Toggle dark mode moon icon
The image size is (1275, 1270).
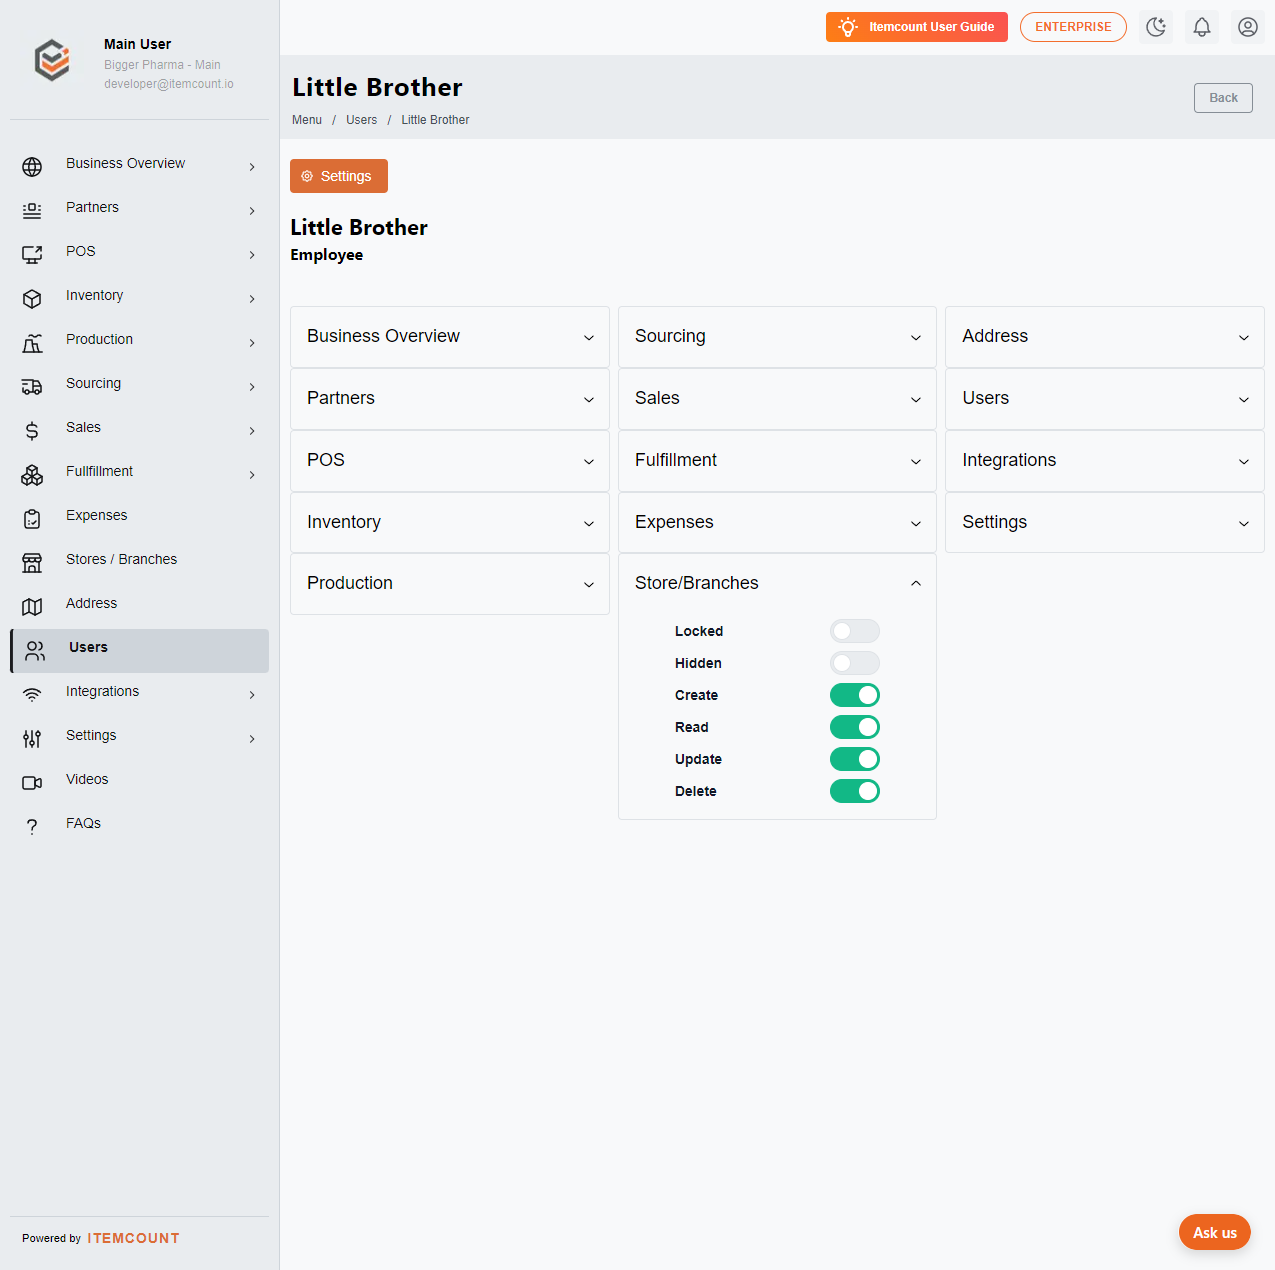click(x=1156, y=27)
